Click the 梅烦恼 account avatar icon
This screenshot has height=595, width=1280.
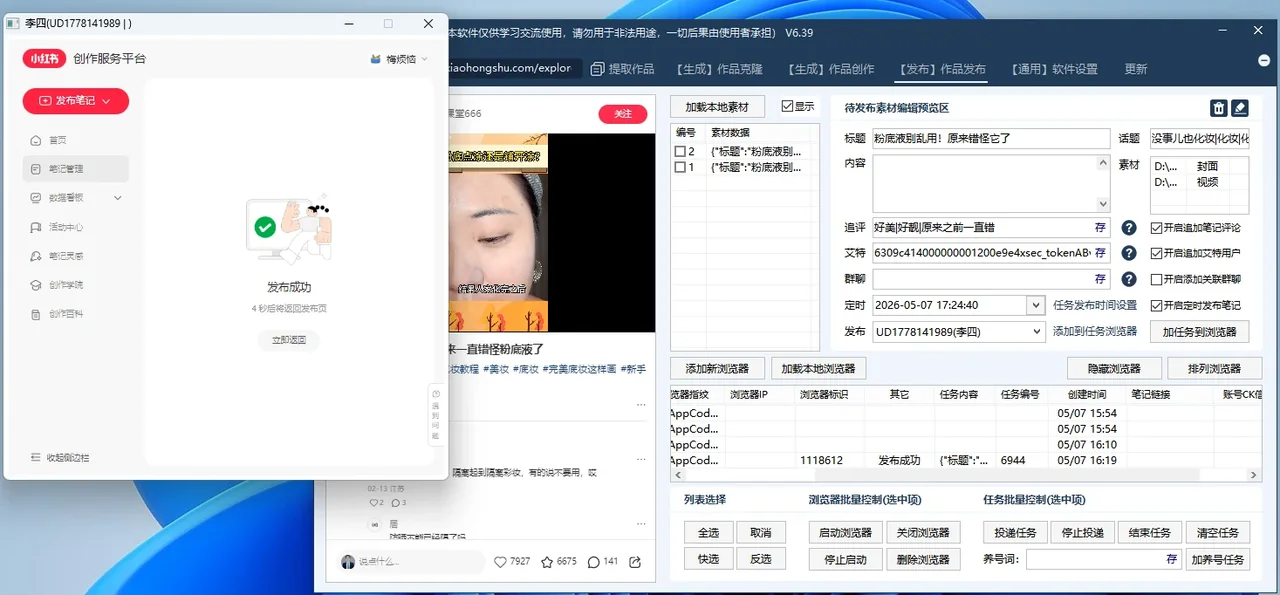pyautogui.click(x=375, y=59)
